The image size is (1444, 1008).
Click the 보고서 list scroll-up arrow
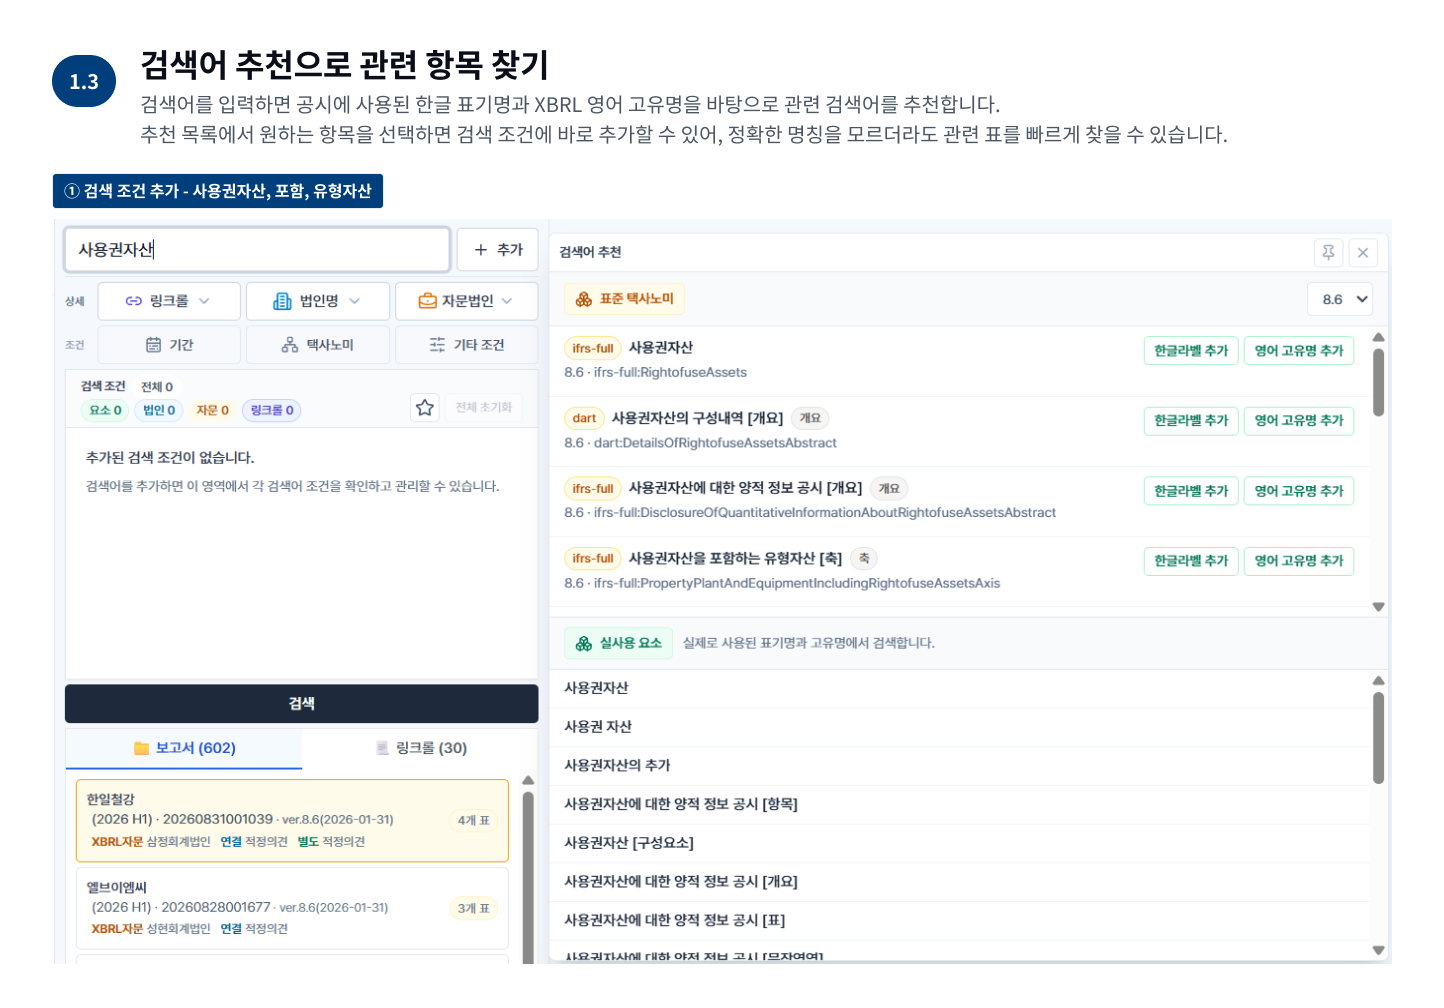pyautogui.click(x=528, y=780)
